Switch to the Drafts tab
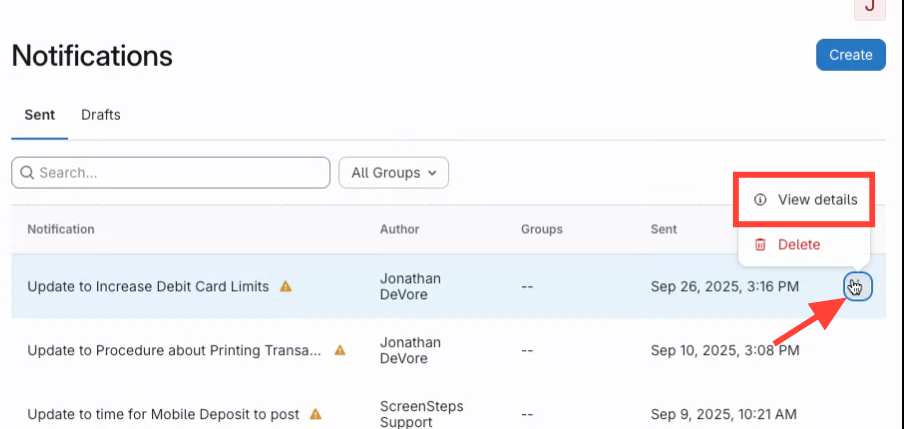The image size is (904, 429). (x=101, y=115)
